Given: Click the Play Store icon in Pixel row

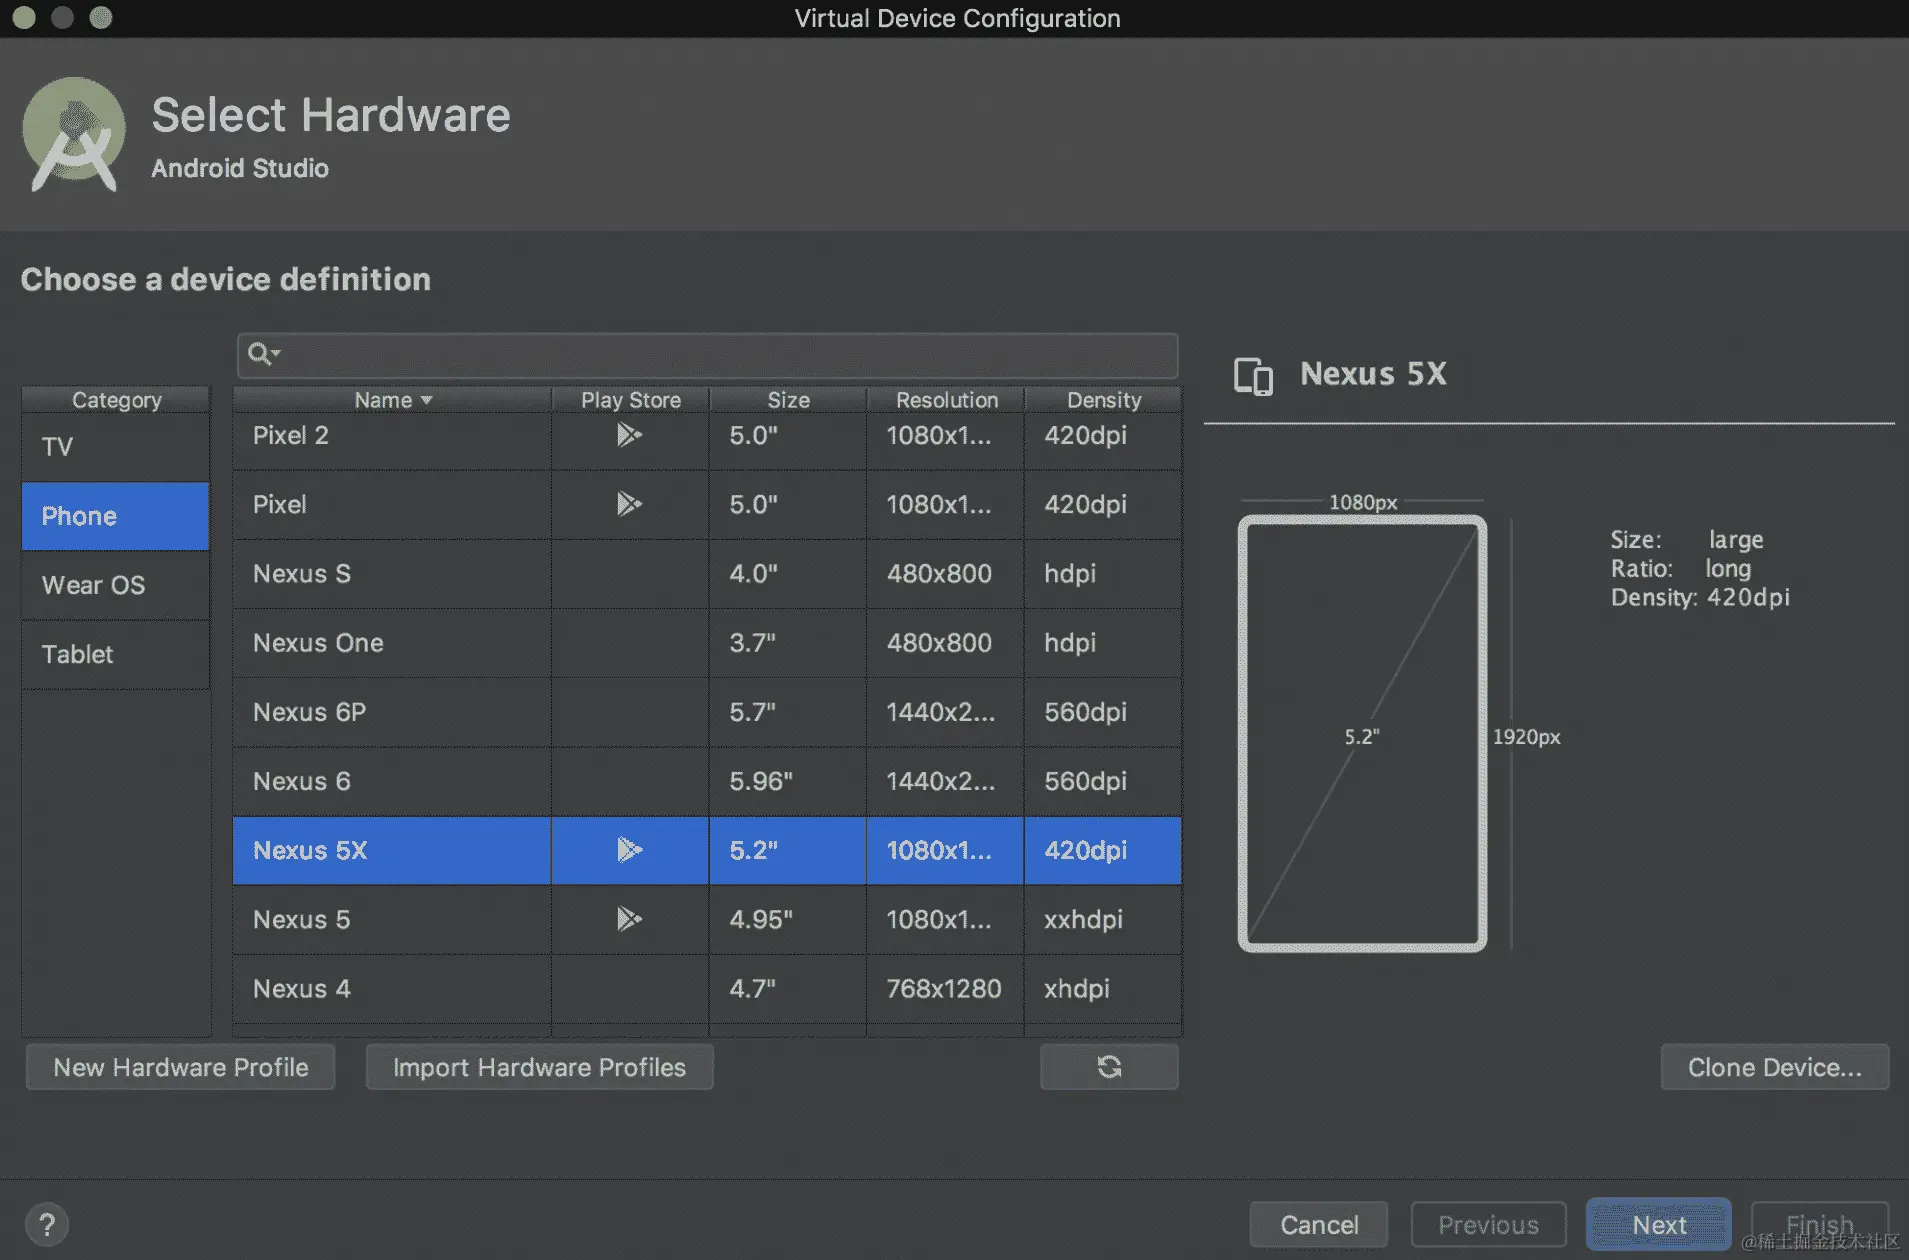Looking at the screenshot, I should point(629,504).
